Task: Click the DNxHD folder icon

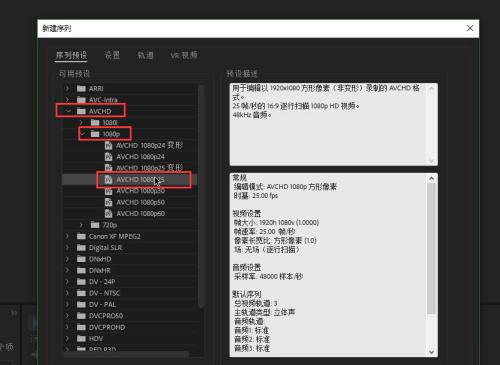Action: 81,259
